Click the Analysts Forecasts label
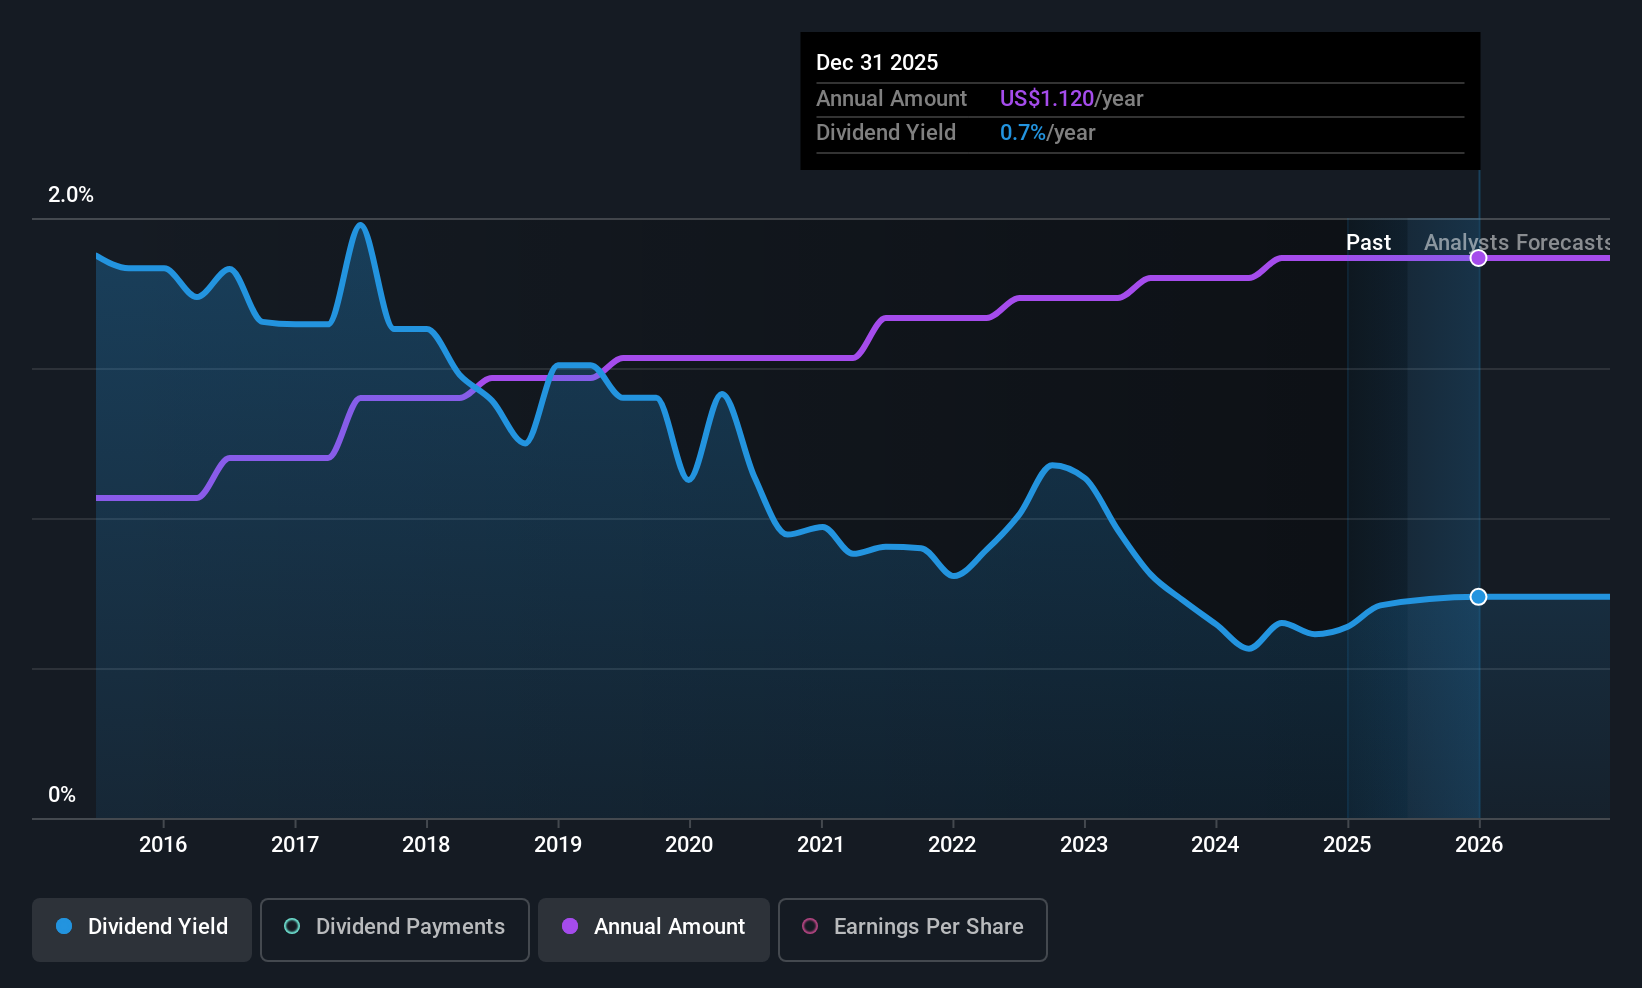Screen dimensions: 1642x988 [x=1517, y=243]
